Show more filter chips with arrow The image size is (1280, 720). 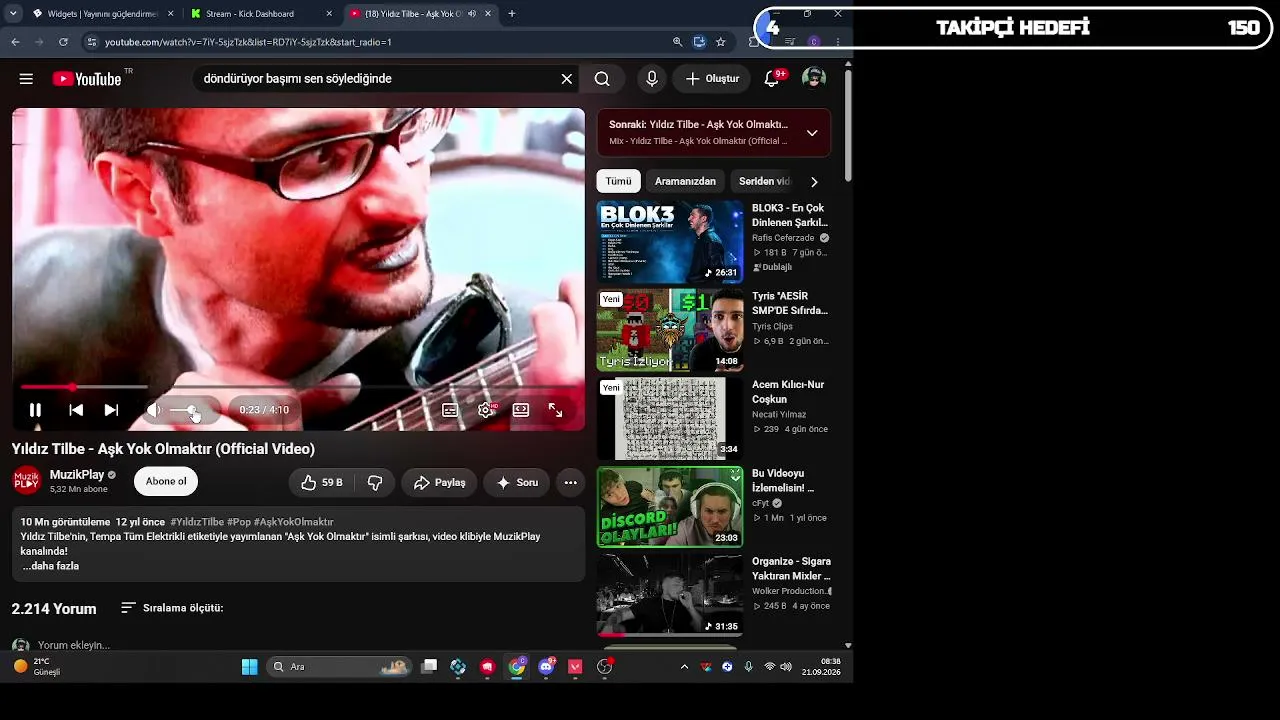click(x=814, y=182)
